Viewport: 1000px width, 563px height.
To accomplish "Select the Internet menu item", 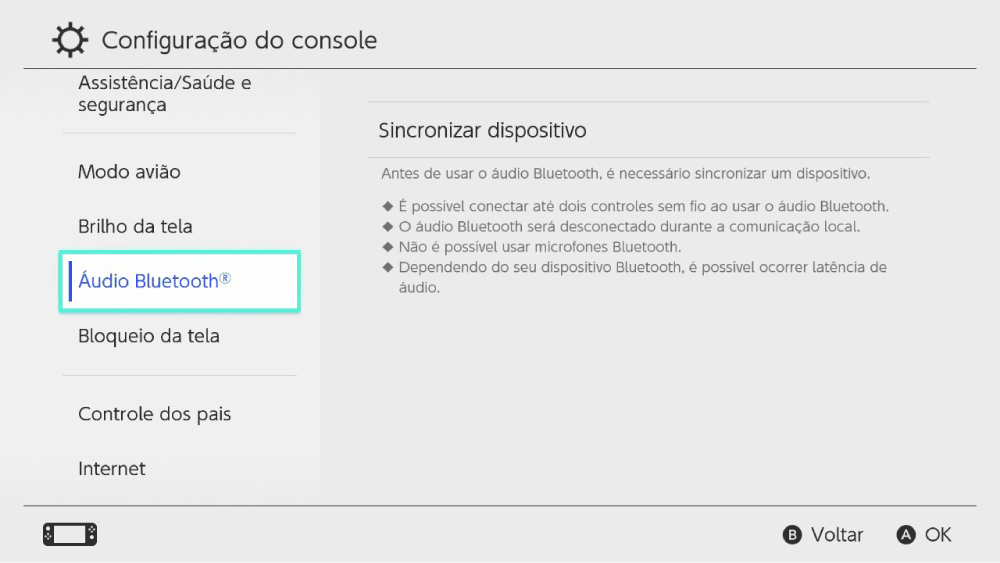I will tap(112, 469).
